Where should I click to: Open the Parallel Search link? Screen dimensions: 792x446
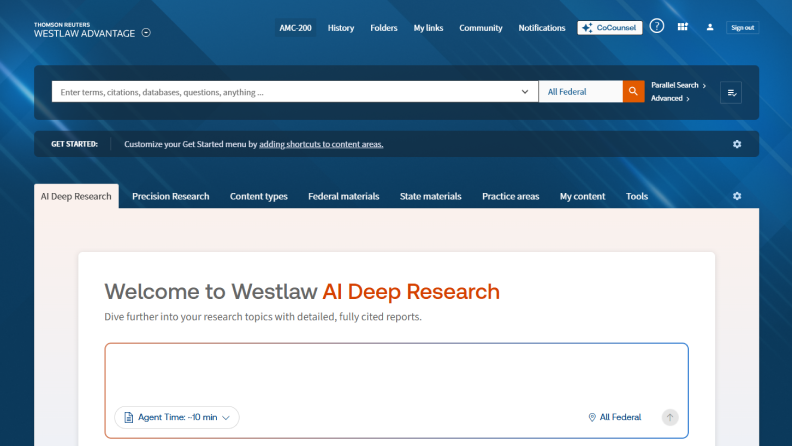click(x=678, y=85)
